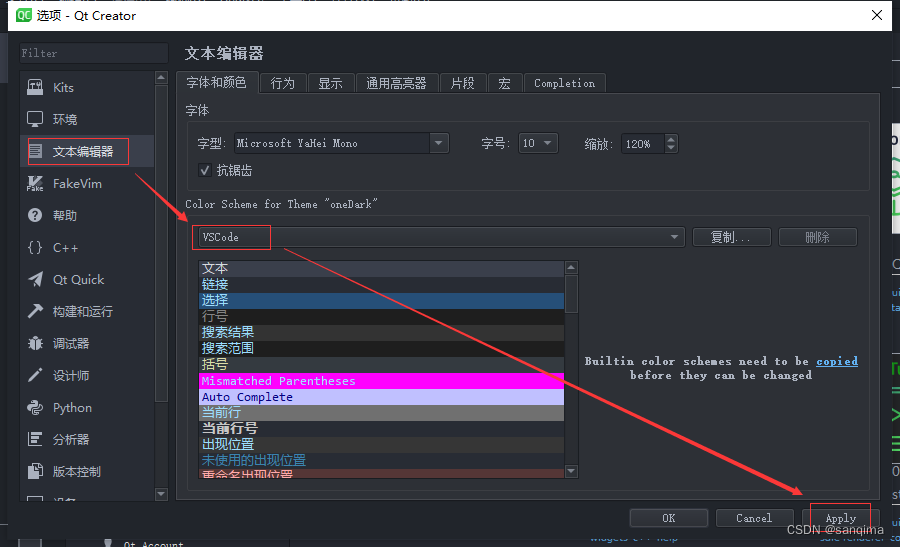Select the 当前行号 list entry
This screenshot has height=547, width=900.
point(381,428)
